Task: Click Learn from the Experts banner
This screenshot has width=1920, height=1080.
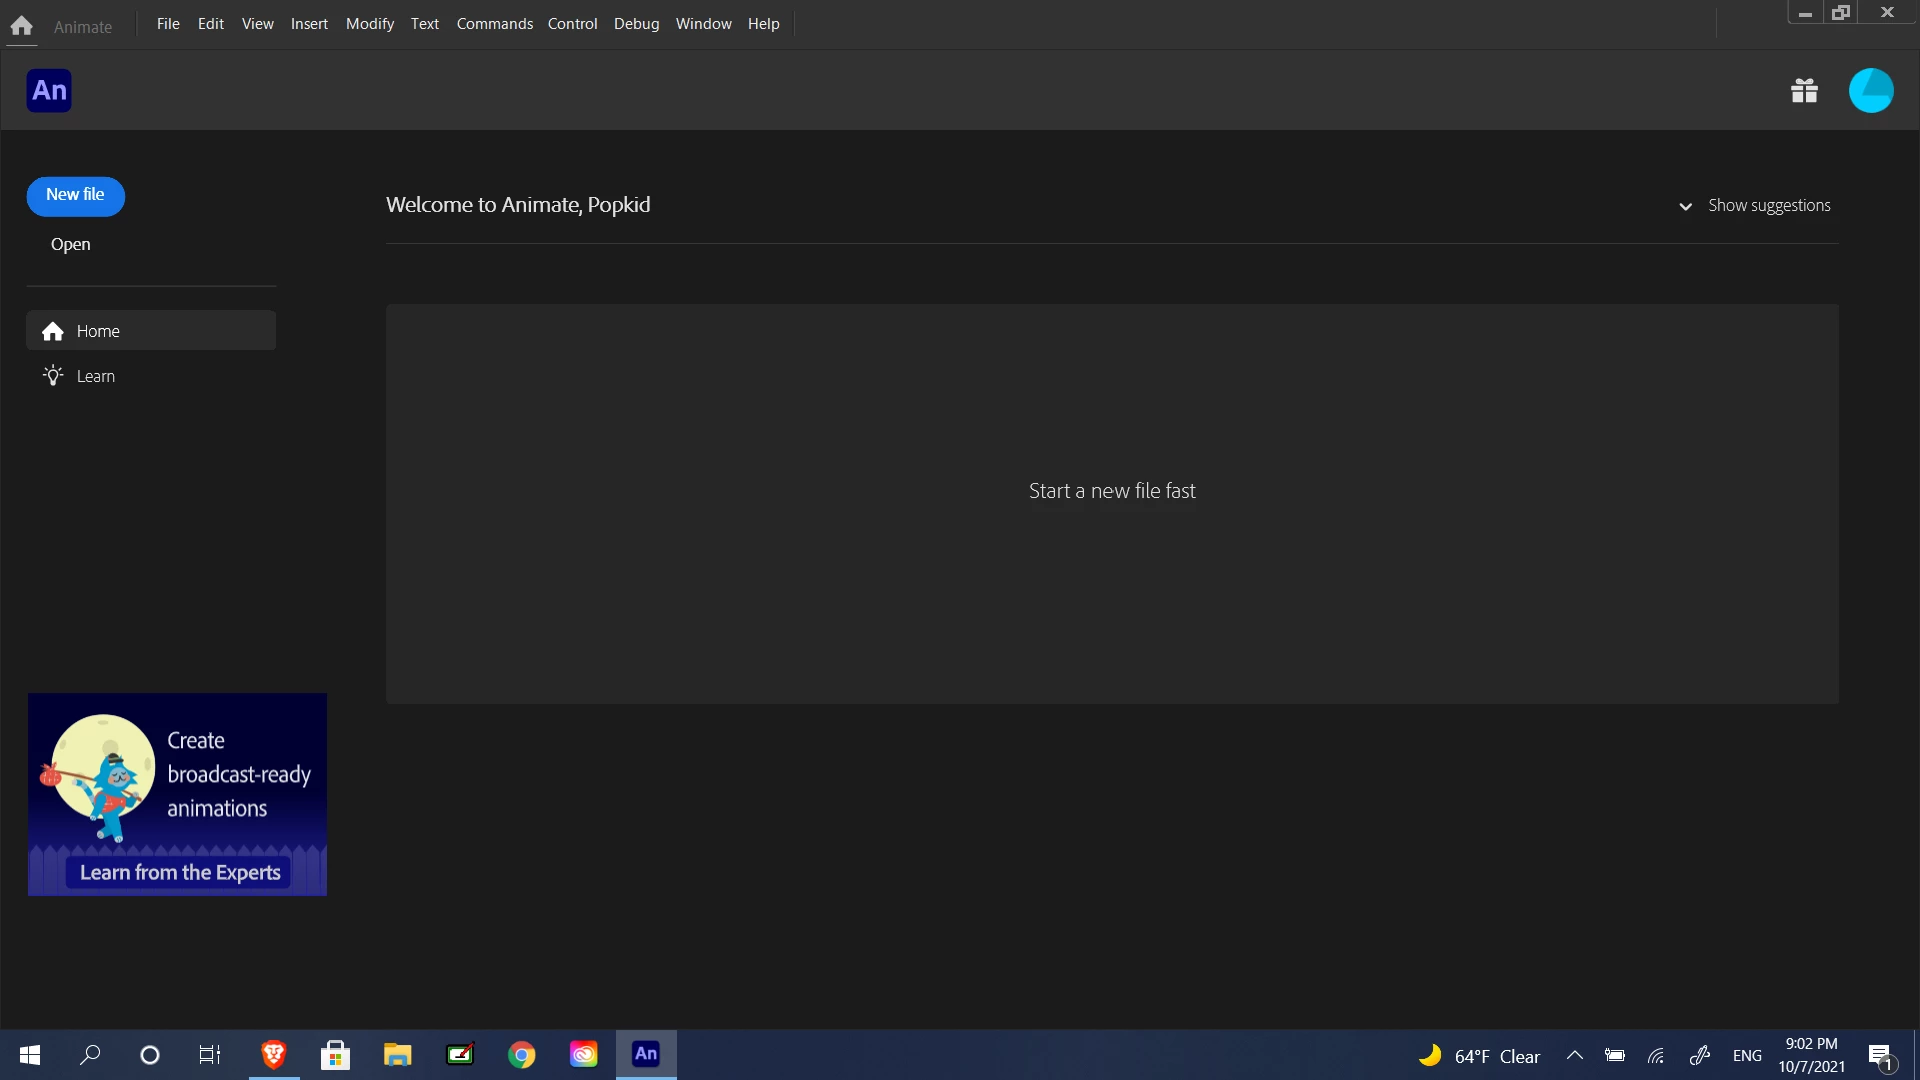Action: (x=179, y=872)
